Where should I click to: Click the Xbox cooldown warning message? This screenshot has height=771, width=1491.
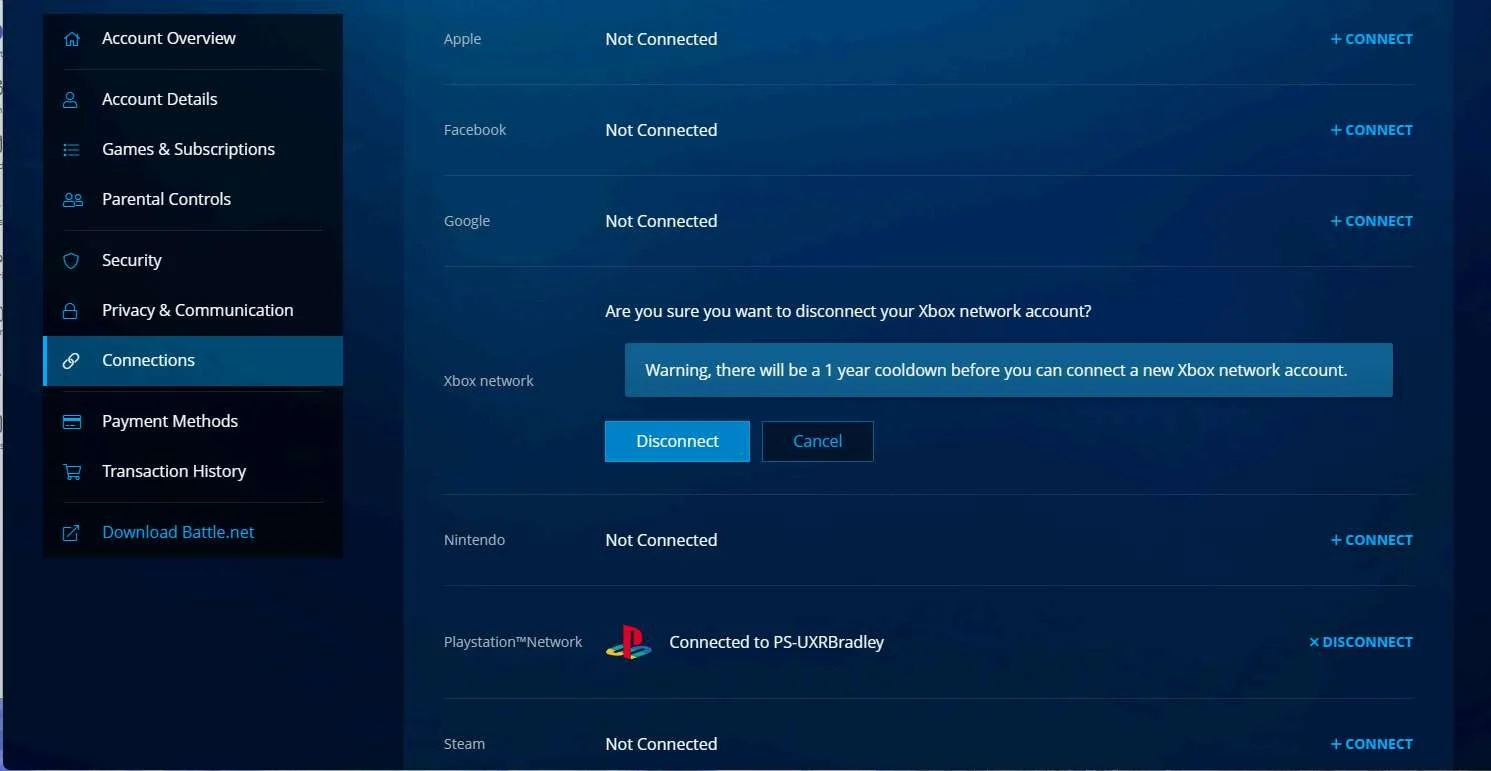click(1009, 370)
